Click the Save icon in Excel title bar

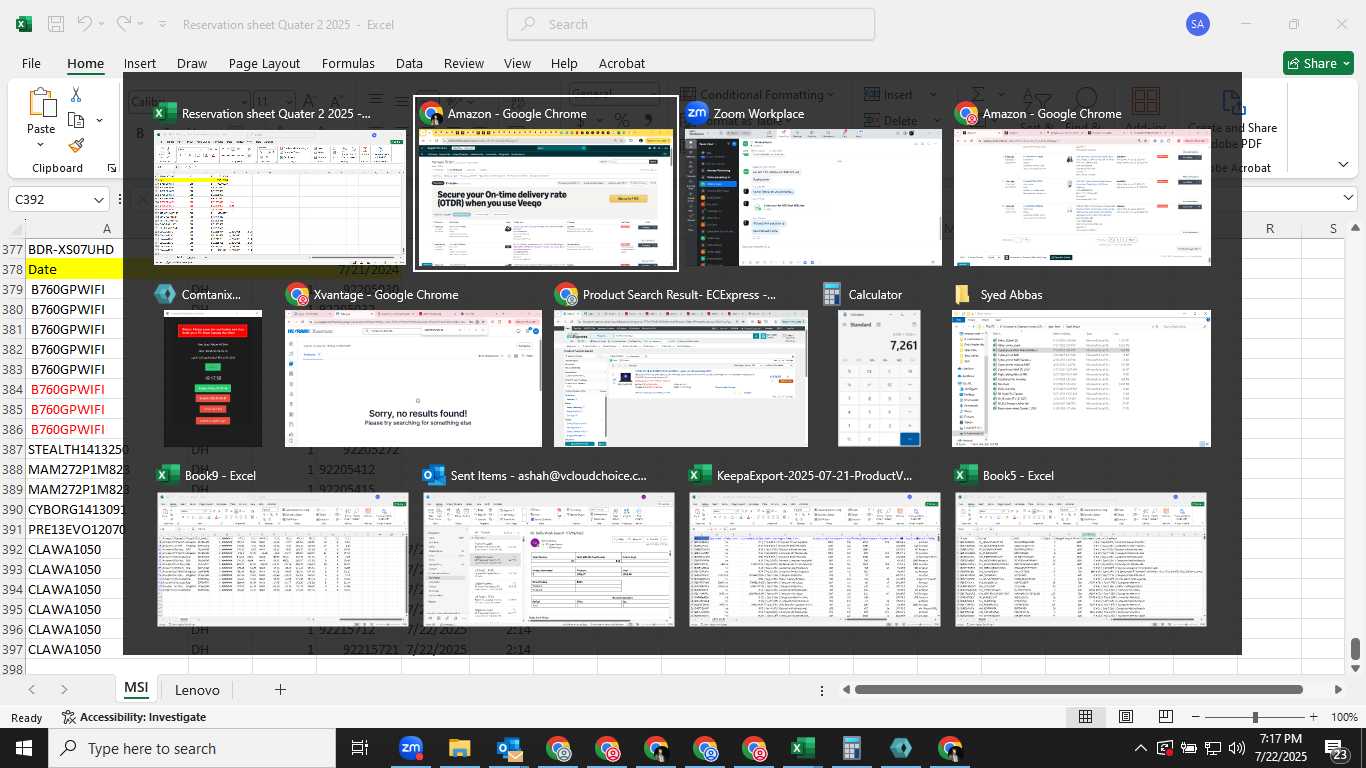pyautogui.click(x=56, y=24)
